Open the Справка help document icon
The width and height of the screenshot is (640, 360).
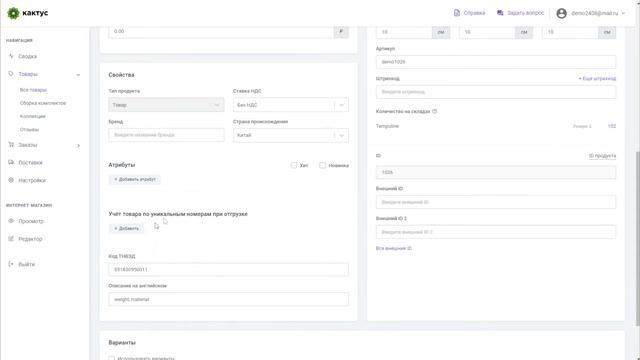tap(457, 13)
